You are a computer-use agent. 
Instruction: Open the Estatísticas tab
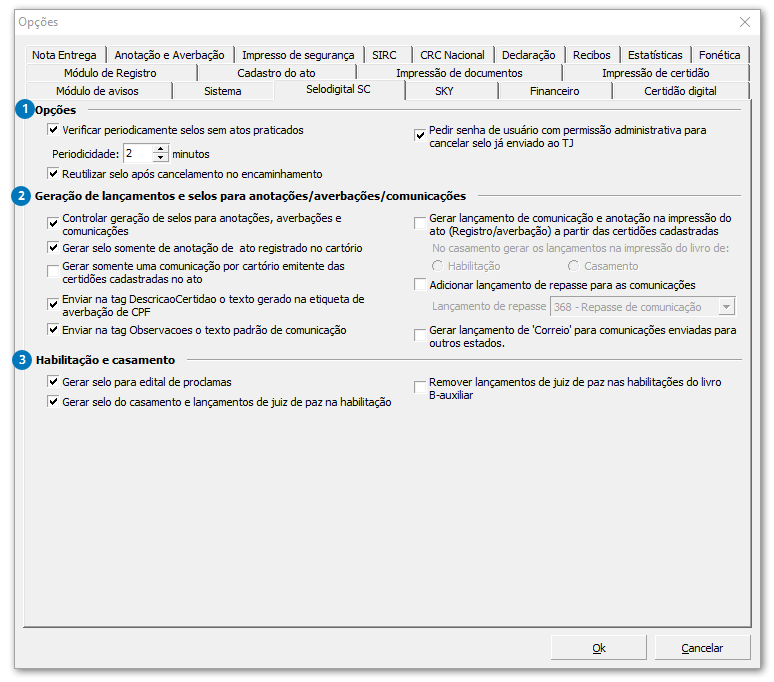point(655,55)
